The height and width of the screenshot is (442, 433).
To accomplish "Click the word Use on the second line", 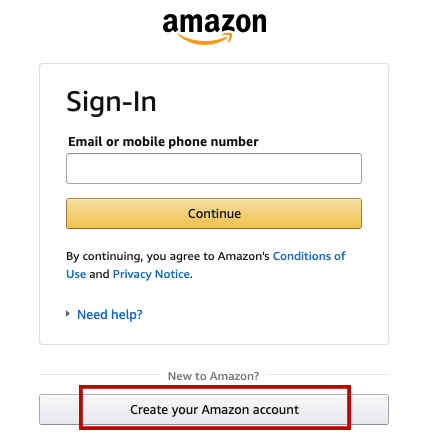I will [x=76, y=274].
